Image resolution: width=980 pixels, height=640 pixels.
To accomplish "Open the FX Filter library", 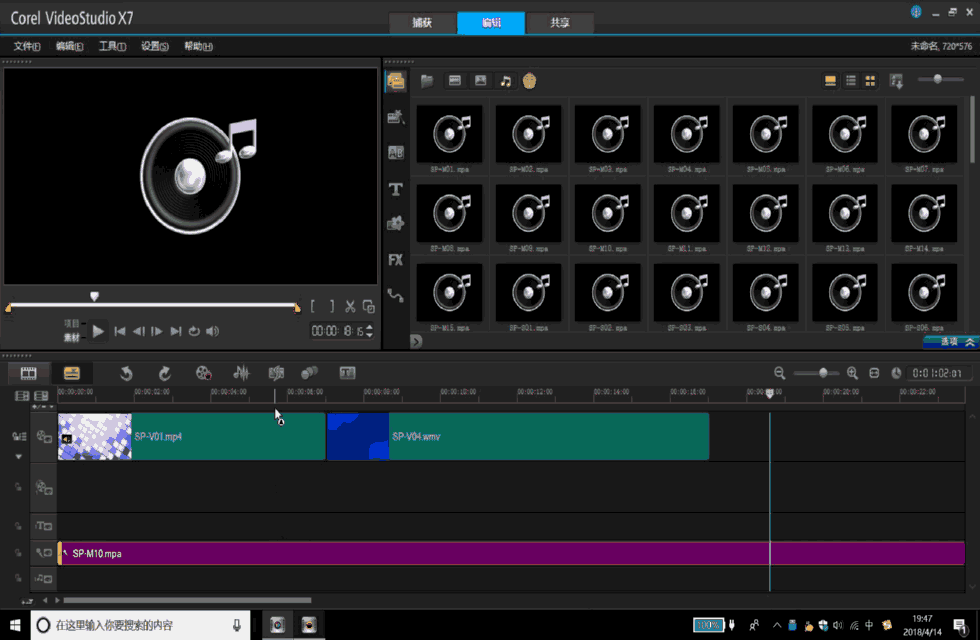I will [396, 259].
